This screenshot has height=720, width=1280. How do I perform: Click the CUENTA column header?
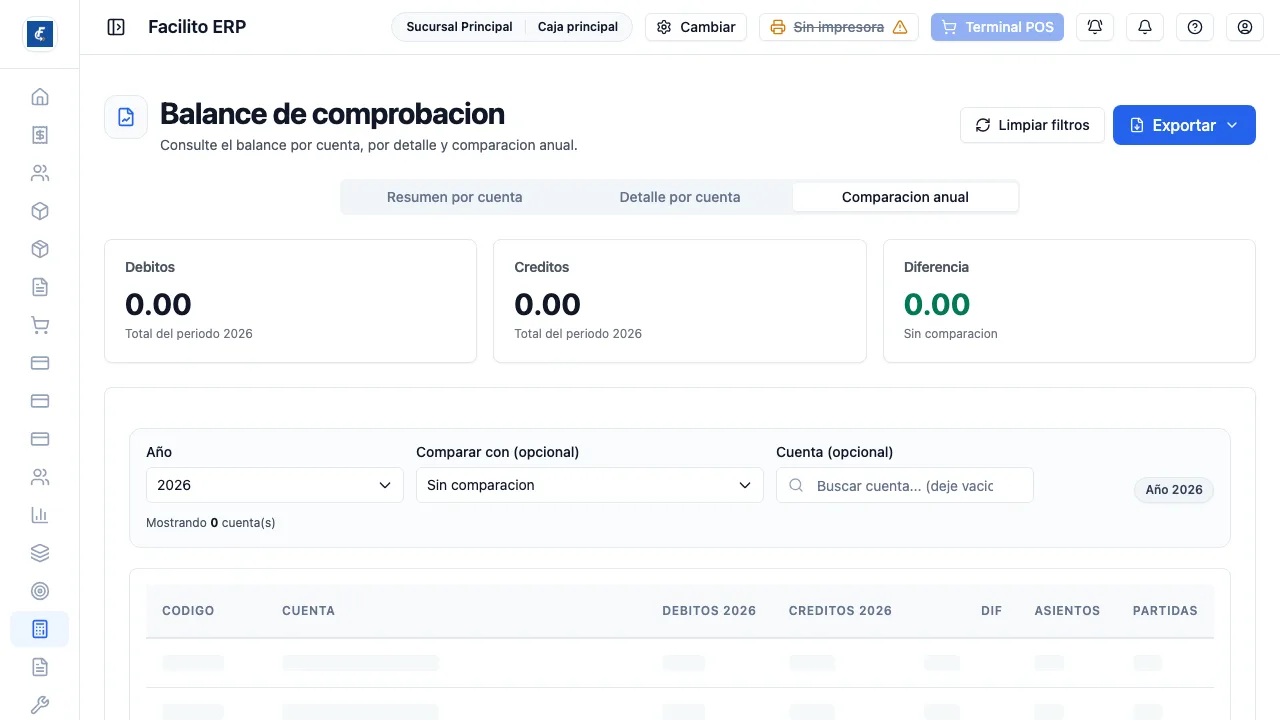coord(308,611)
